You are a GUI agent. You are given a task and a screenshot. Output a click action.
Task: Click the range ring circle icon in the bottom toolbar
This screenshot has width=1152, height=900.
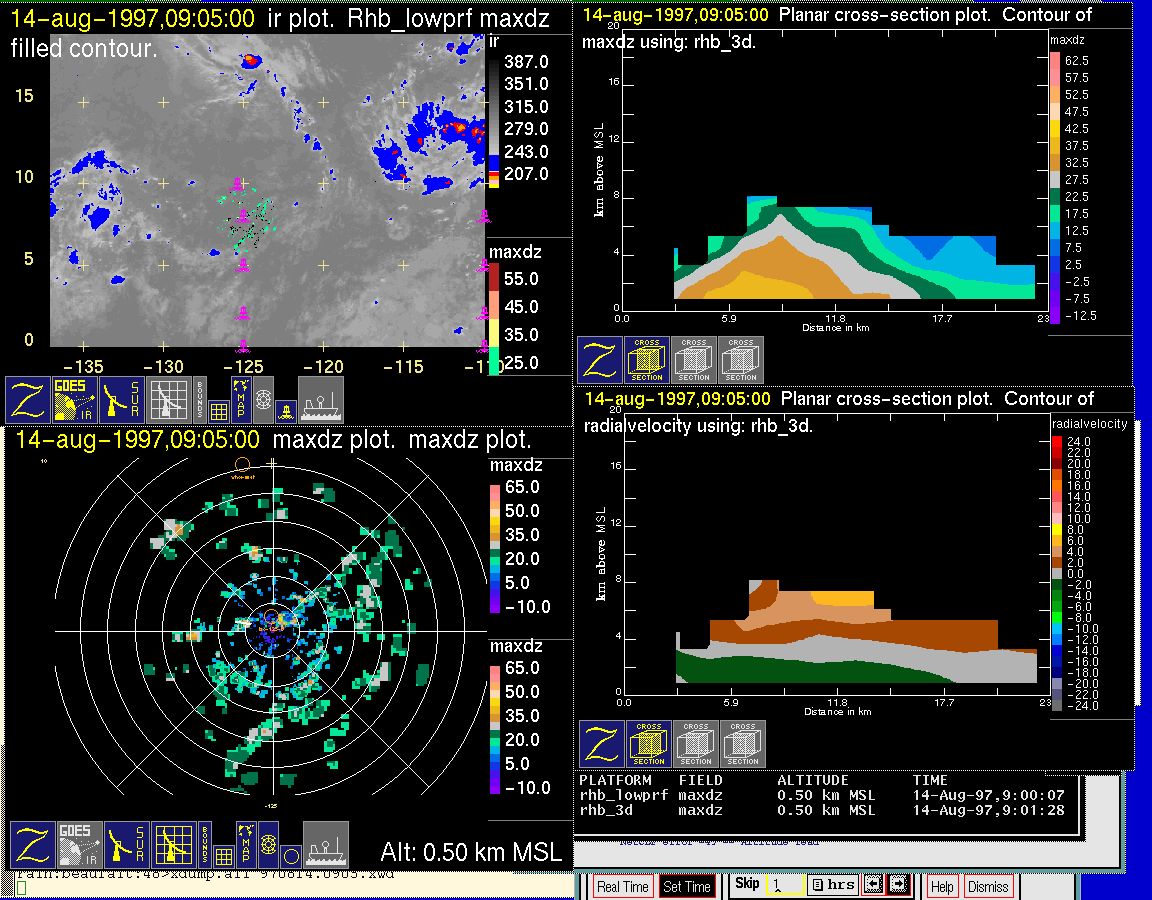click(x=289, y=856)
